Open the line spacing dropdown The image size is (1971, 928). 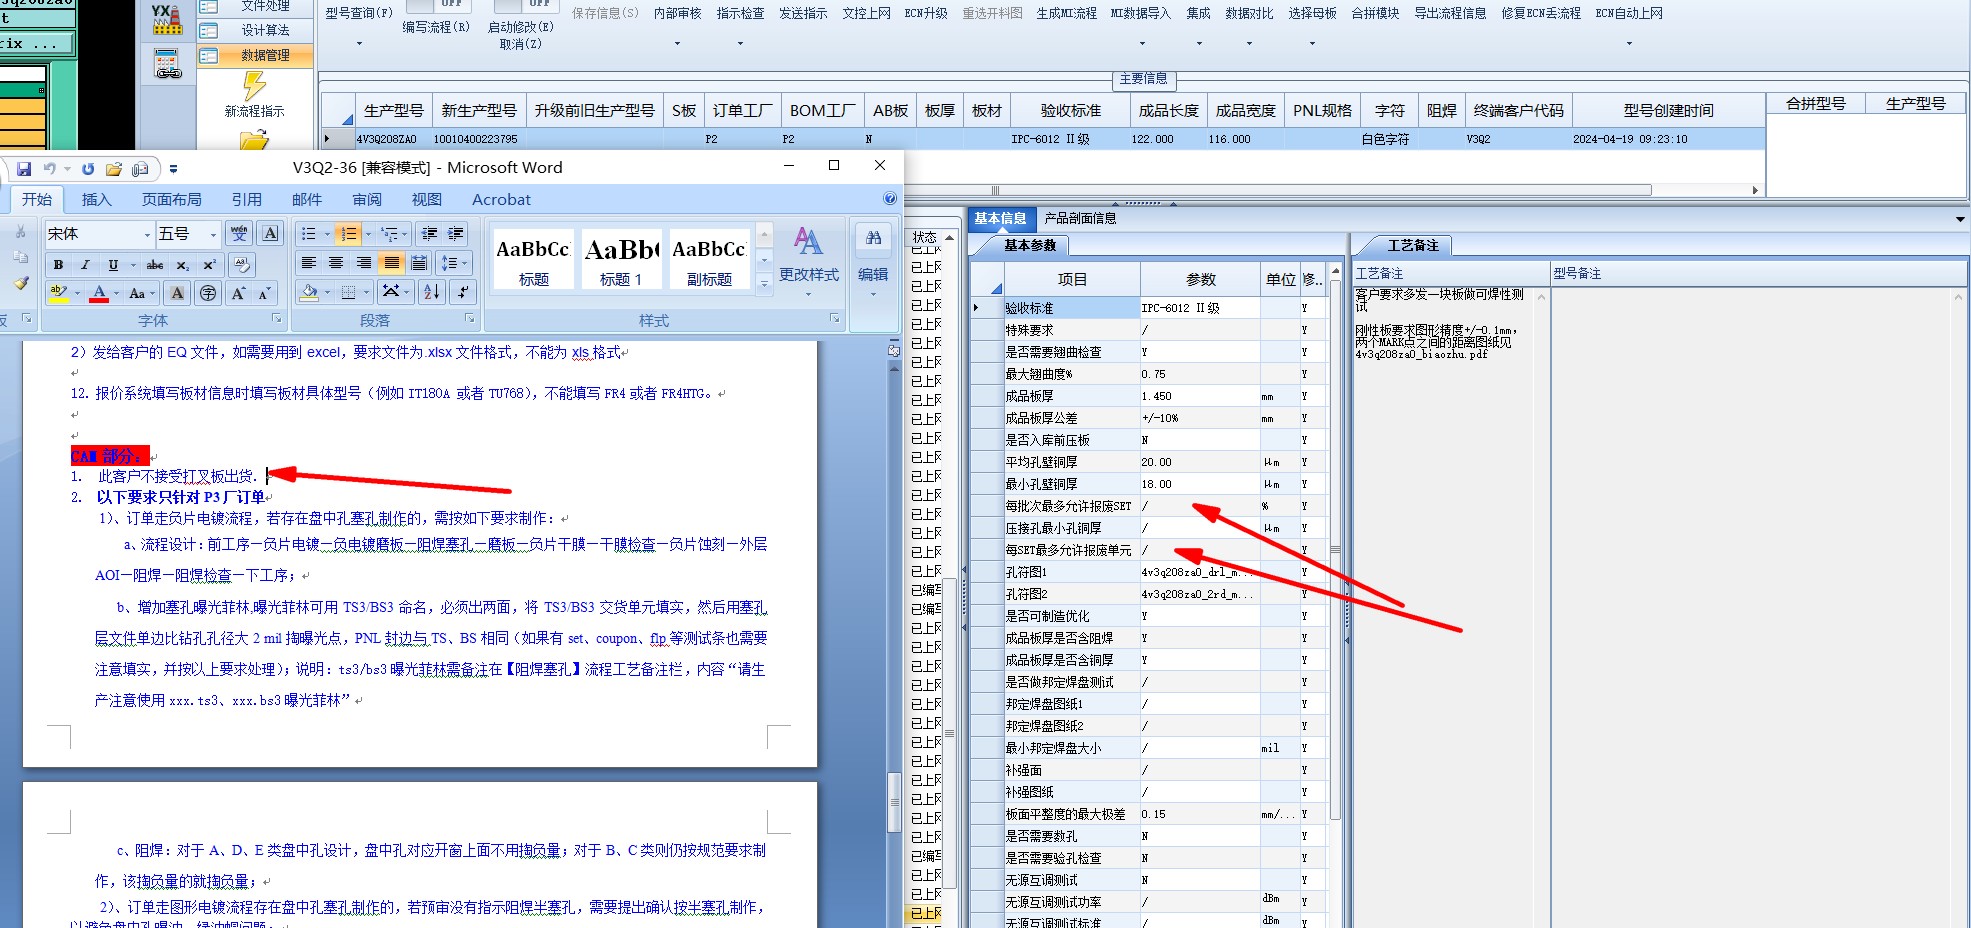[455, 263]
